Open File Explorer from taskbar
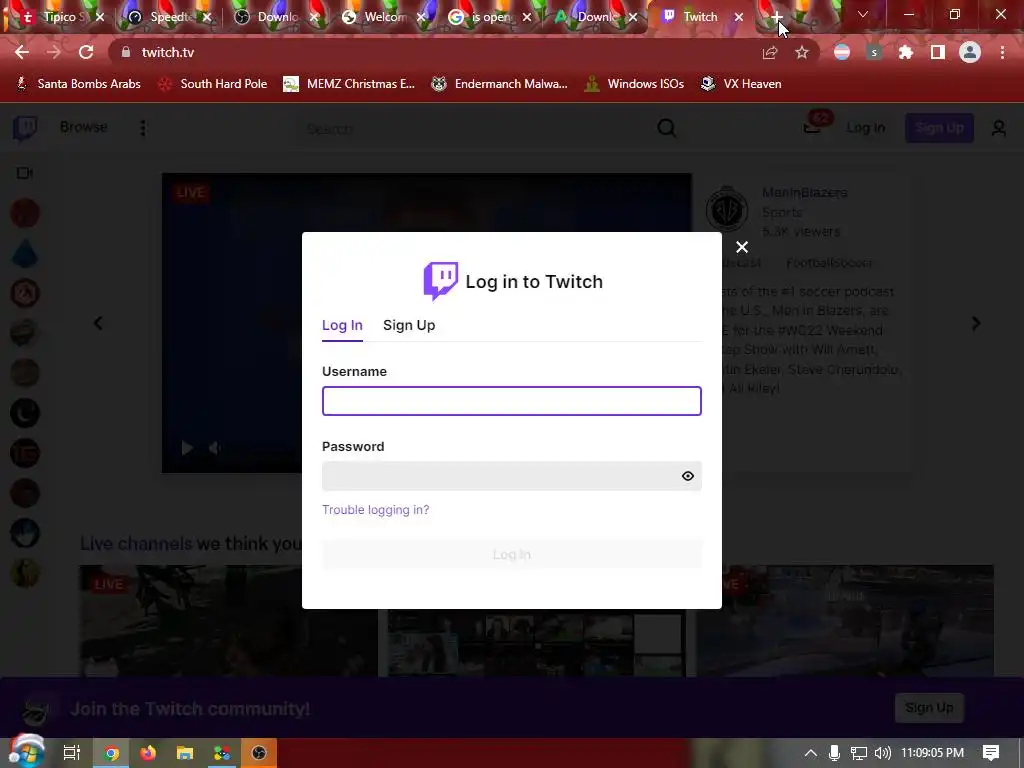Viewport: 1024px width, 768px height. 185,753
